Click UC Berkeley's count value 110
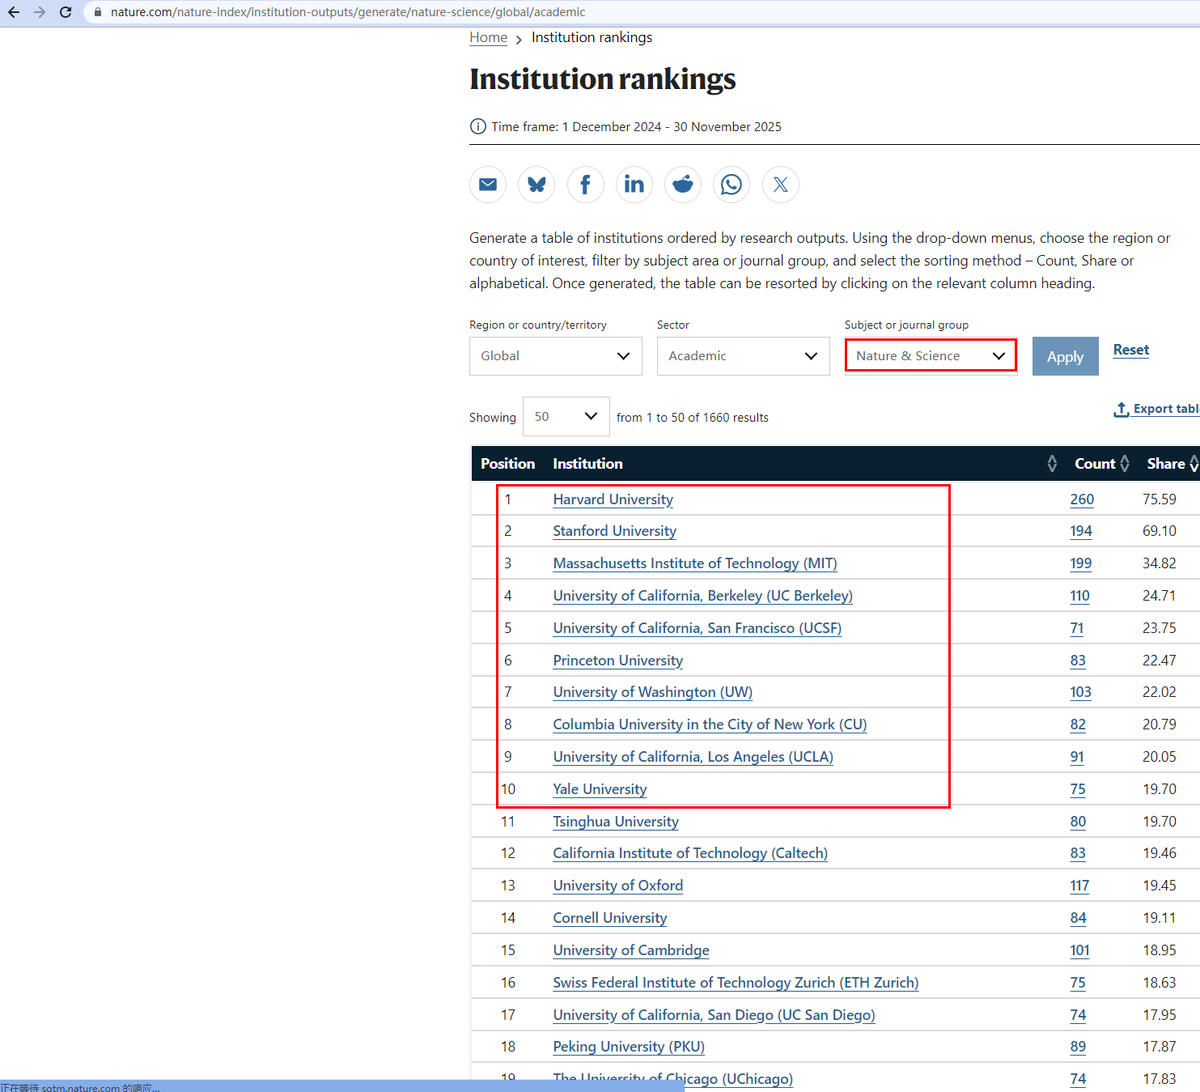This screenshot has width=1200, height=1092. point(1080,595)
